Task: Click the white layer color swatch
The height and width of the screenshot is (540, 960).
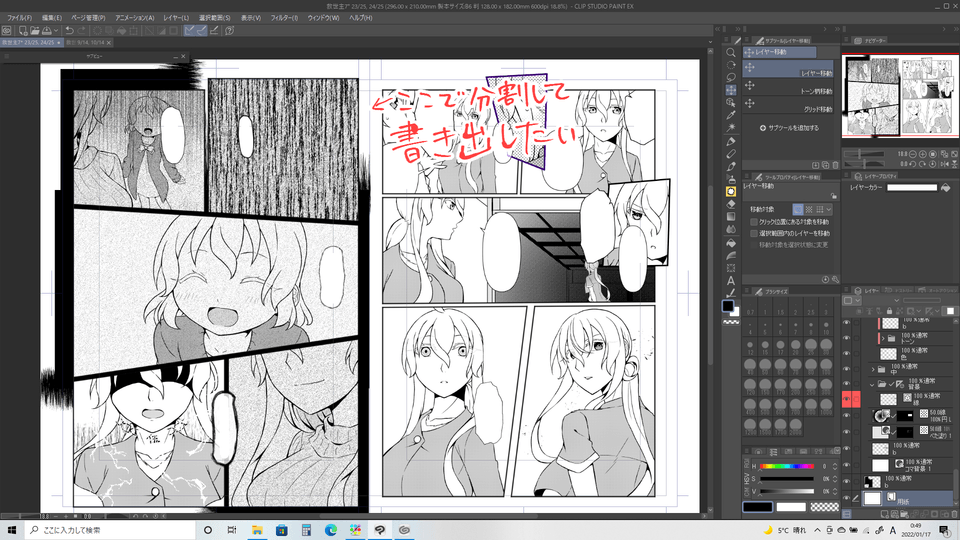Action: (x=912, y=187)
